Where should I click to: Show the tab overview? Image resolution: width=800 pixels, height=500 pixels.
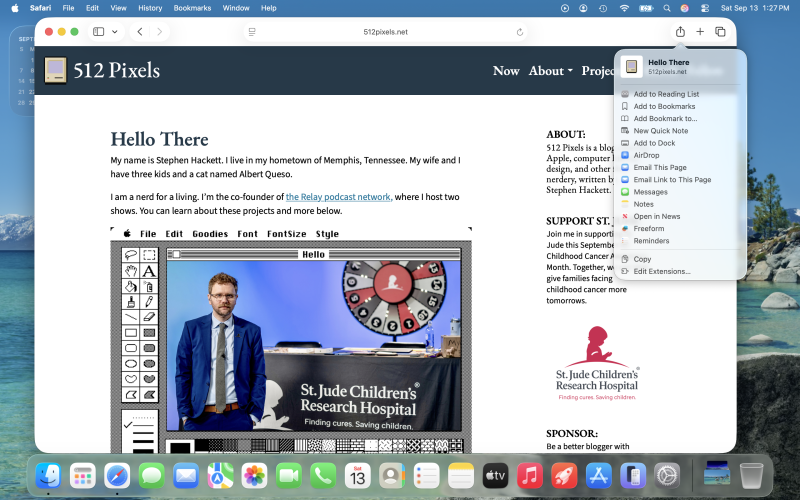(720, 32)
